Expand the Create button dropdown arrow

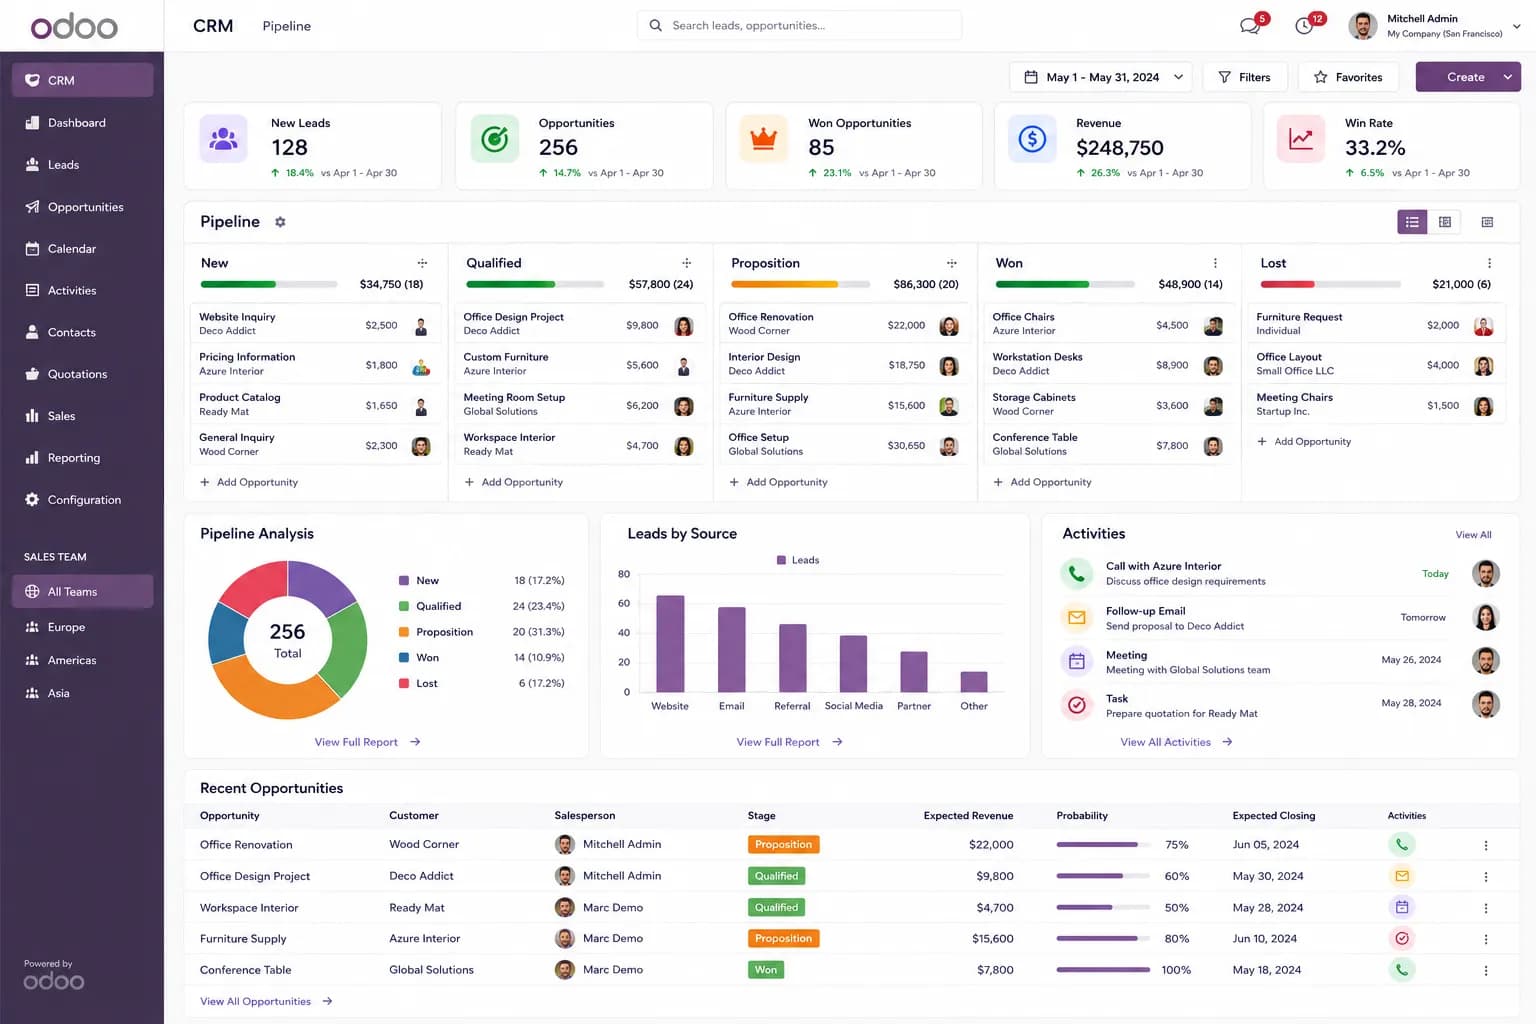[x=1508, y=77]
